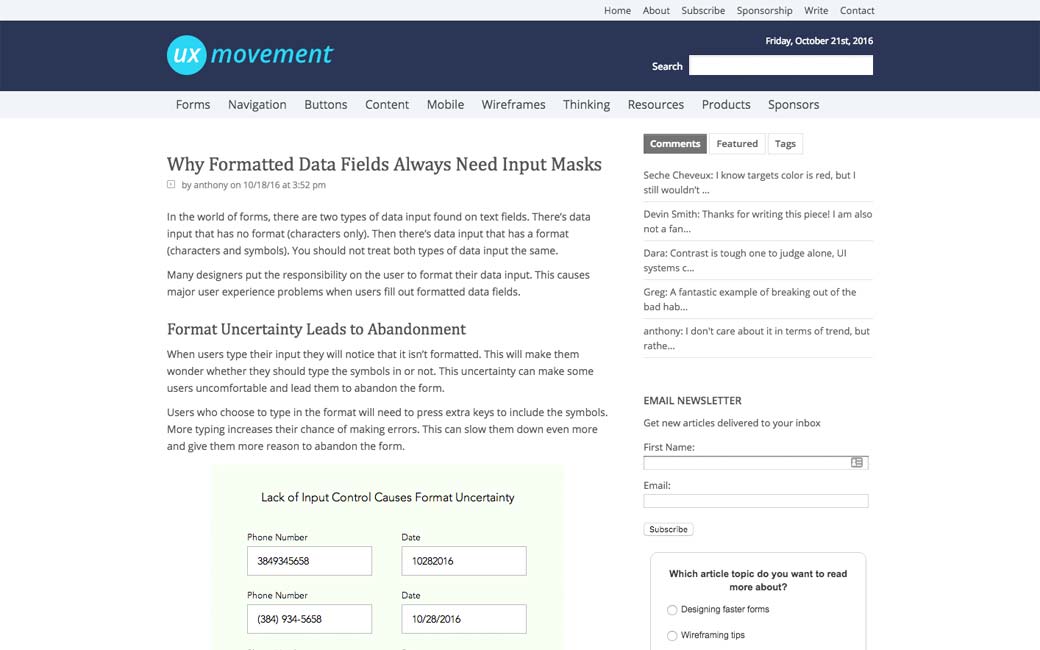This screenshot has height=650, width=1040.
Task: Open the Forms category menu
Action: pyautogui.click(x=193, y=105)
